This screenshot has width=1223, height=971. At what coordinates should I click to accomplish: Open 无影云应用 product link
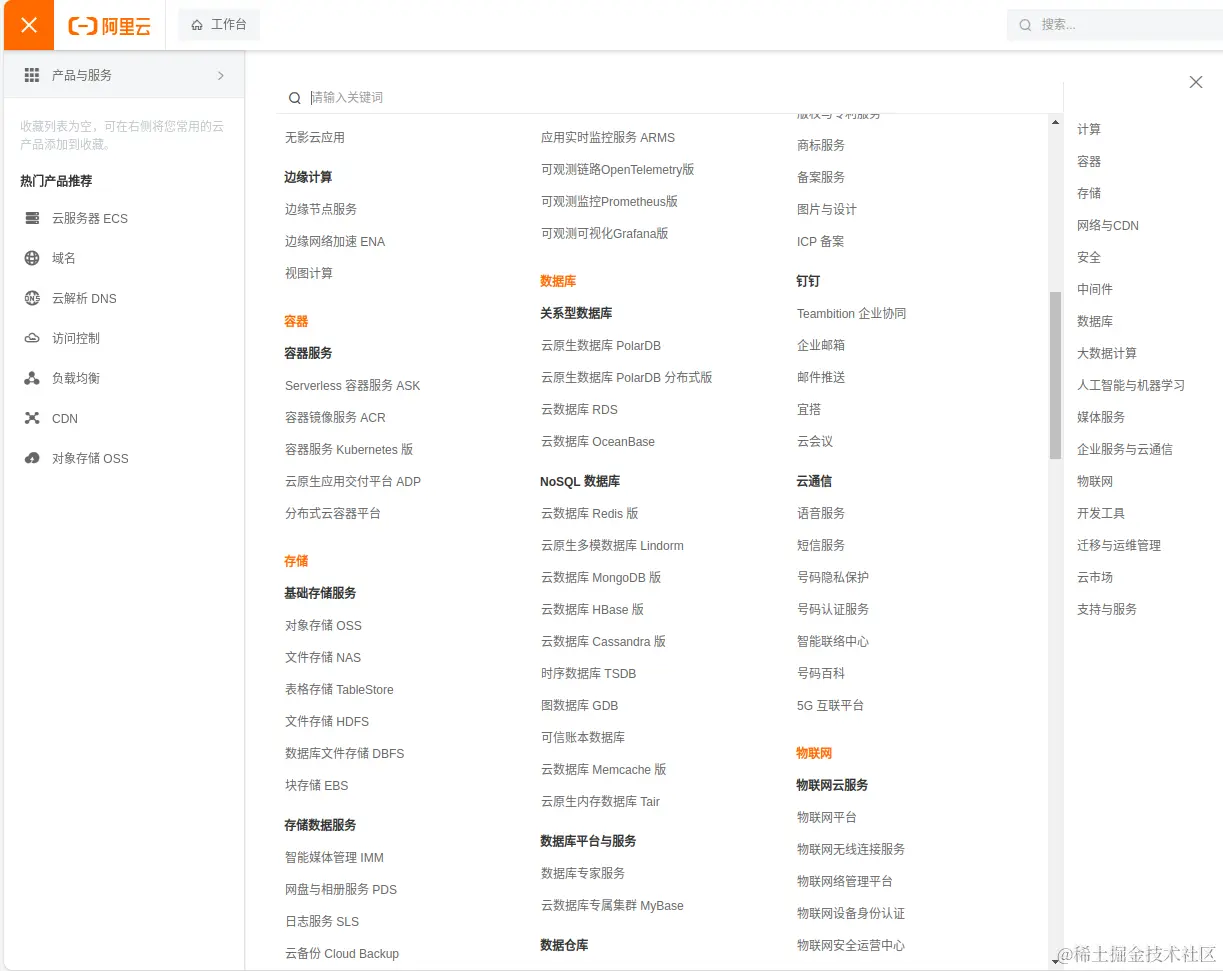click(x=315, y=137)
